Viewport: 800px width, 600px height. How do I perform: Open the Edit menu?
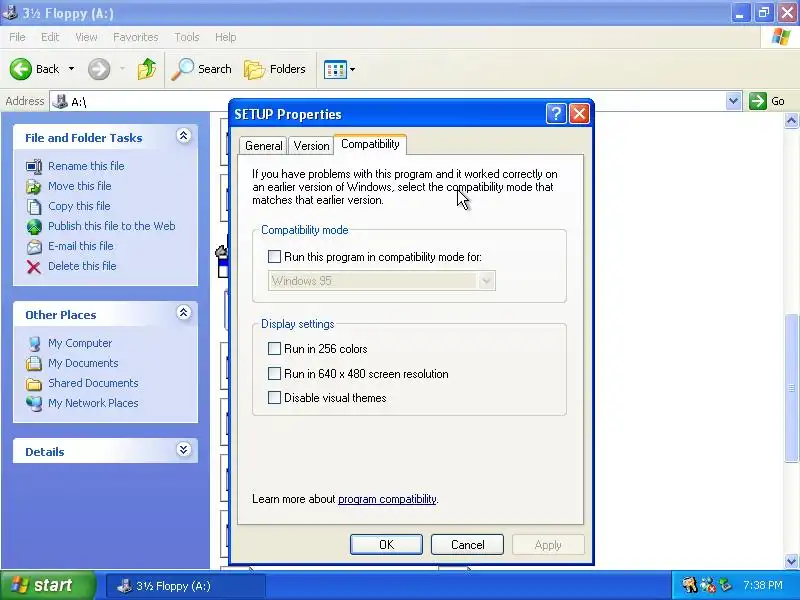tap(50, 37)
